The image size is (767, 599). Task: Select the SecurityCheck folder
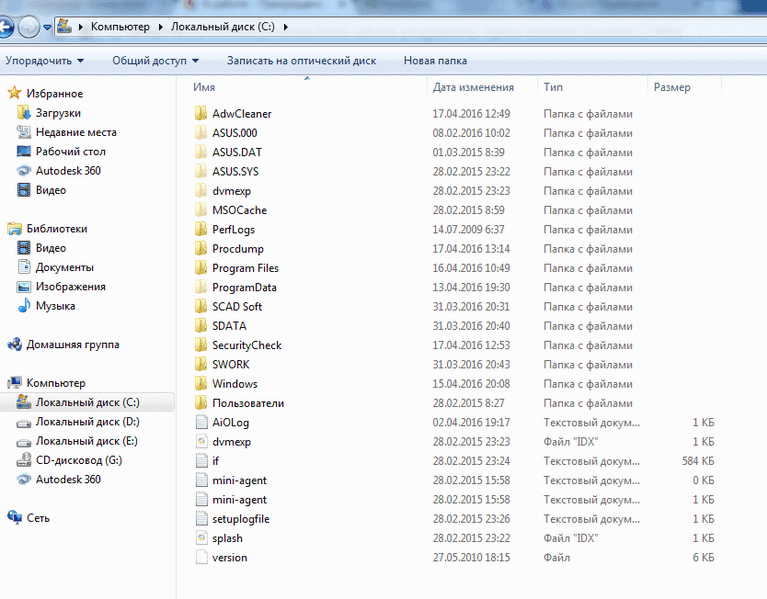pyautogui.click(x=247, y=345)
